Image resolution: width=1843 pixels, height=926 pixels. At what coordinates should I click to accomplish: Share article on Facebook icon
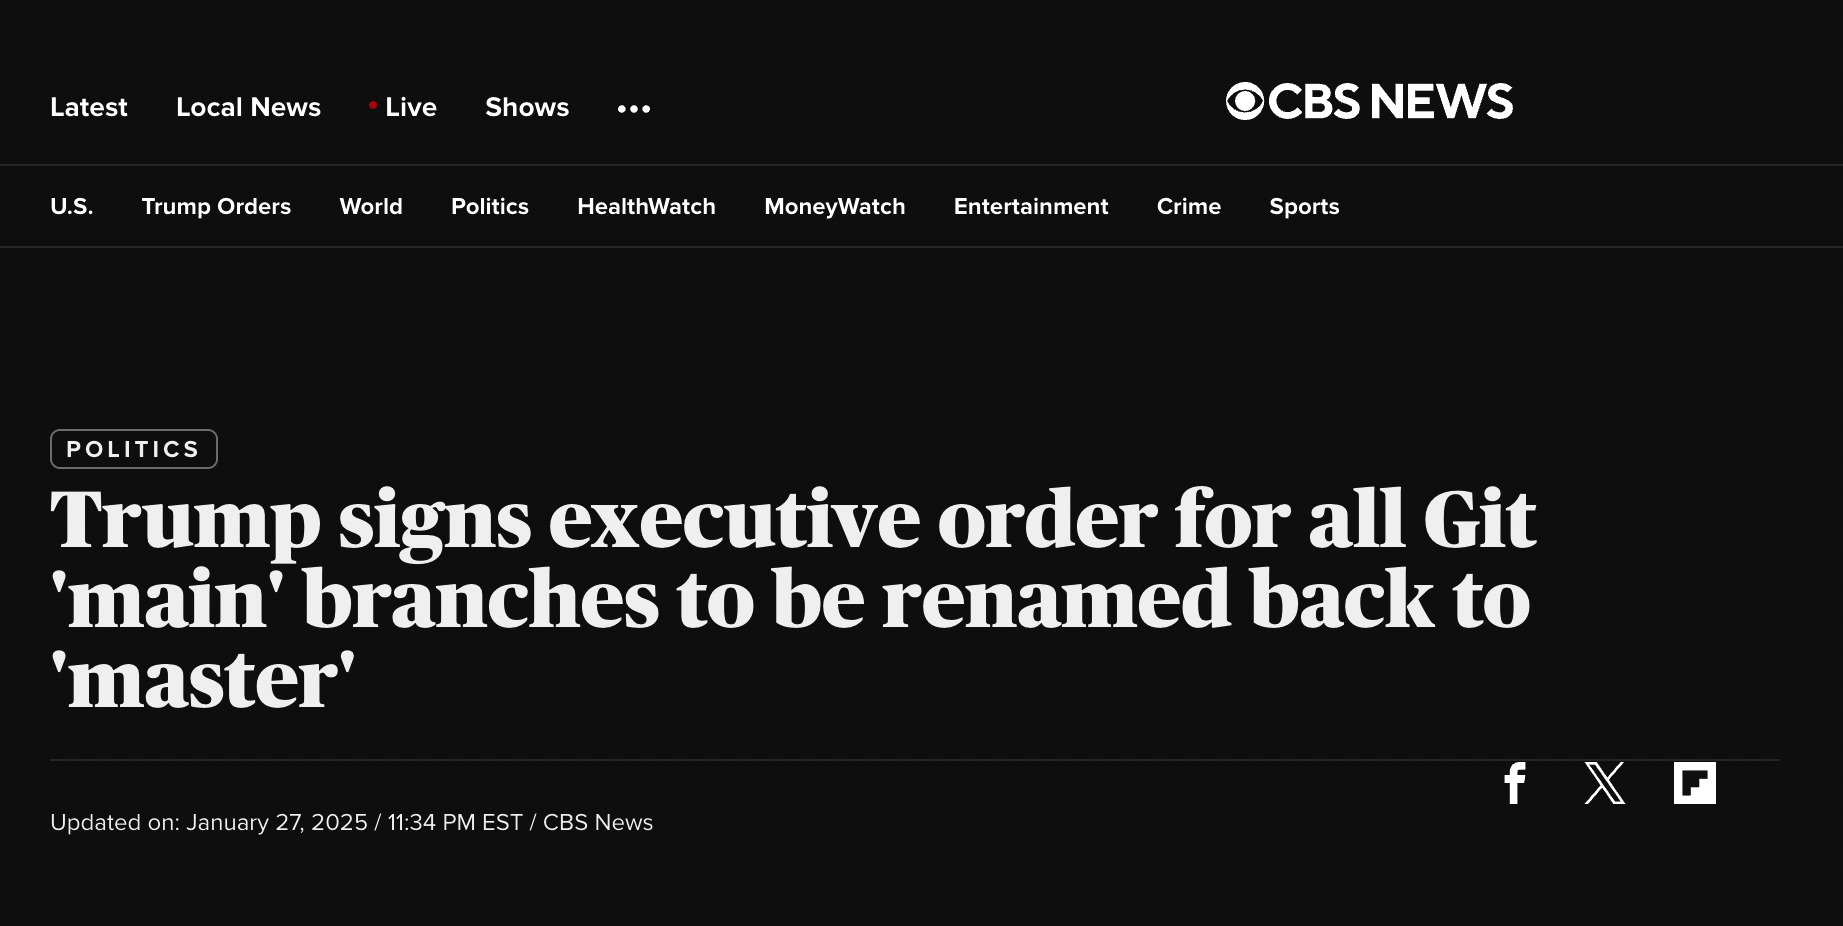coord(1515,783)
